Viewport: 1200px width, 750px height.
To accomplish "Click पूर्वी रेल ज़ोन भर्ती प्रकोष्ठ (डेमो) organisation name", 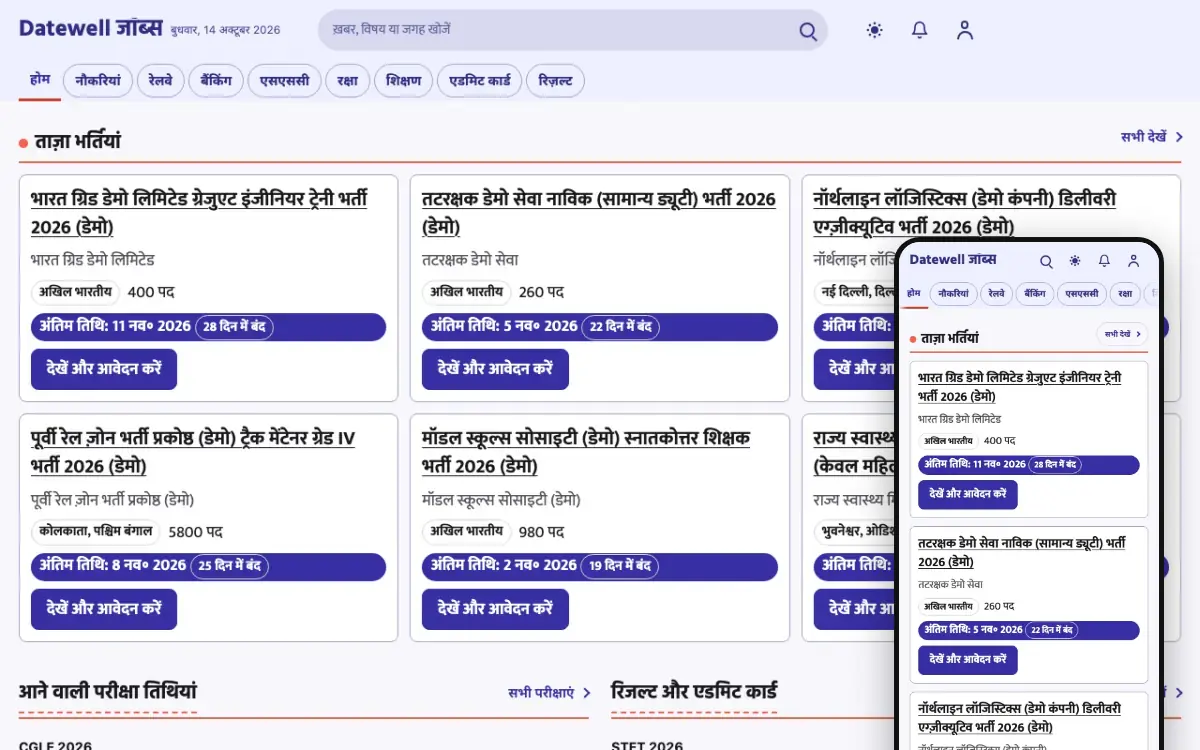I will point(112,500).
